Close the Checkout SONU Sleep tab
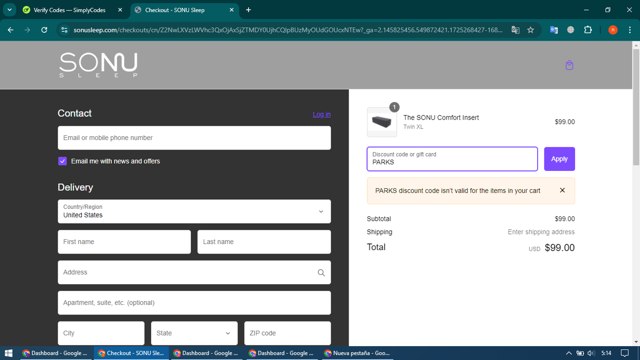The height and width of the screenshot is (360, 640). pyautogui.click(x=231, y=10)
